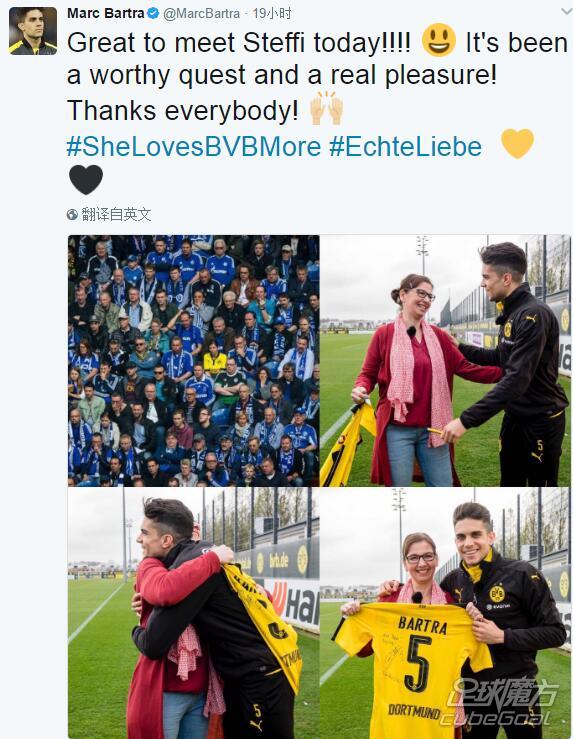Open the @MarcBartra handle link
This screenshot has width=573, height=739.
(201, 14)
